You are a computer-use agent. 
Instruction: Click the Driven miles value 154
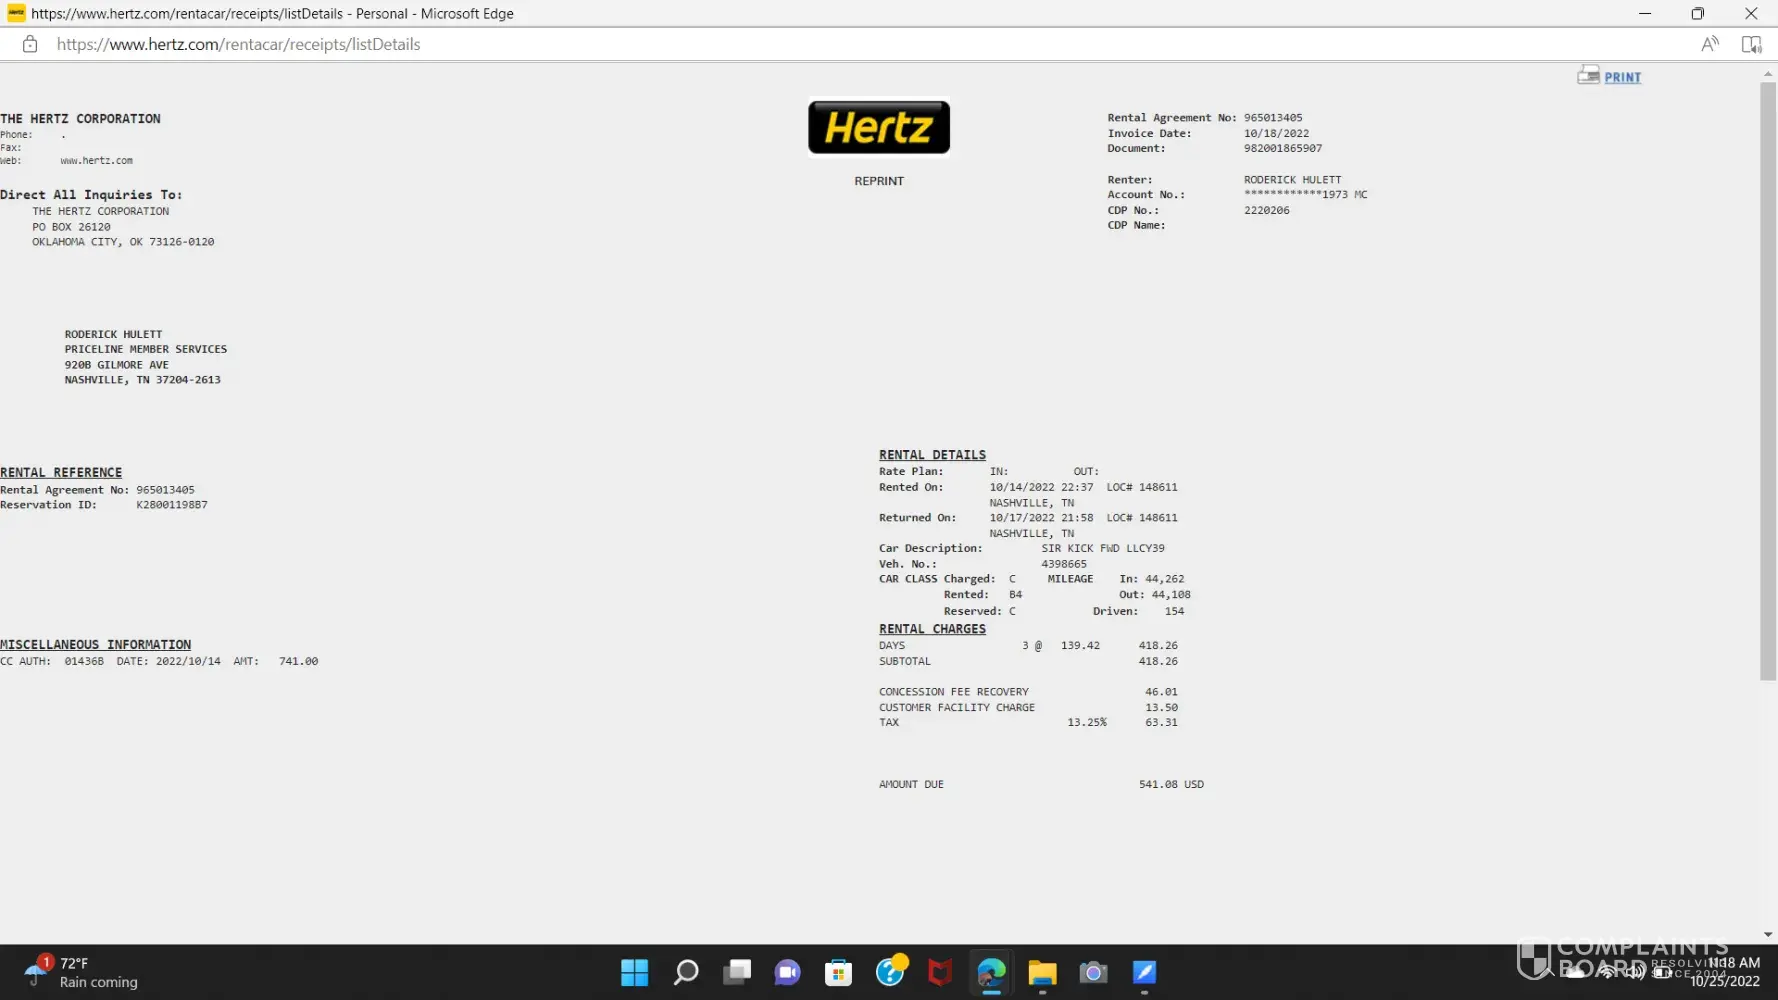(1174, 612)
